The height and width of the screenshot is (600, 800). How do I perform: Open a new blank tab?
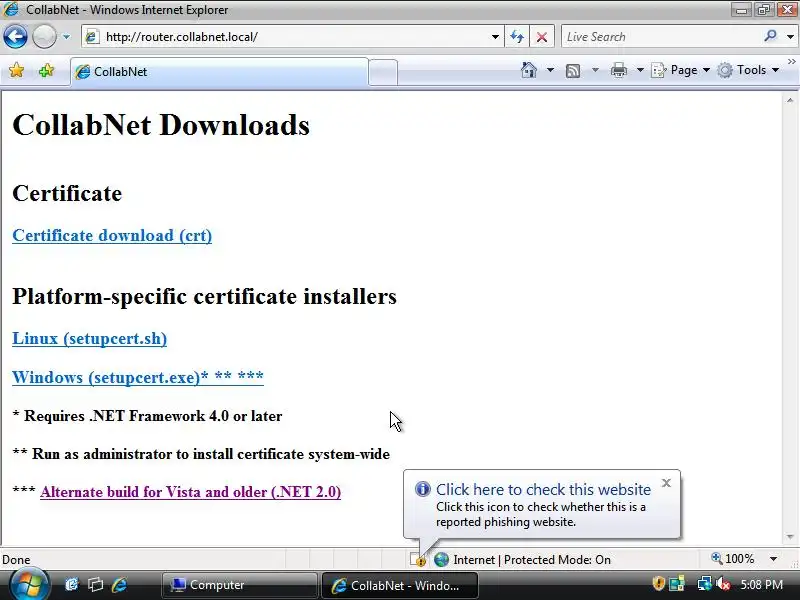point(383,72)
